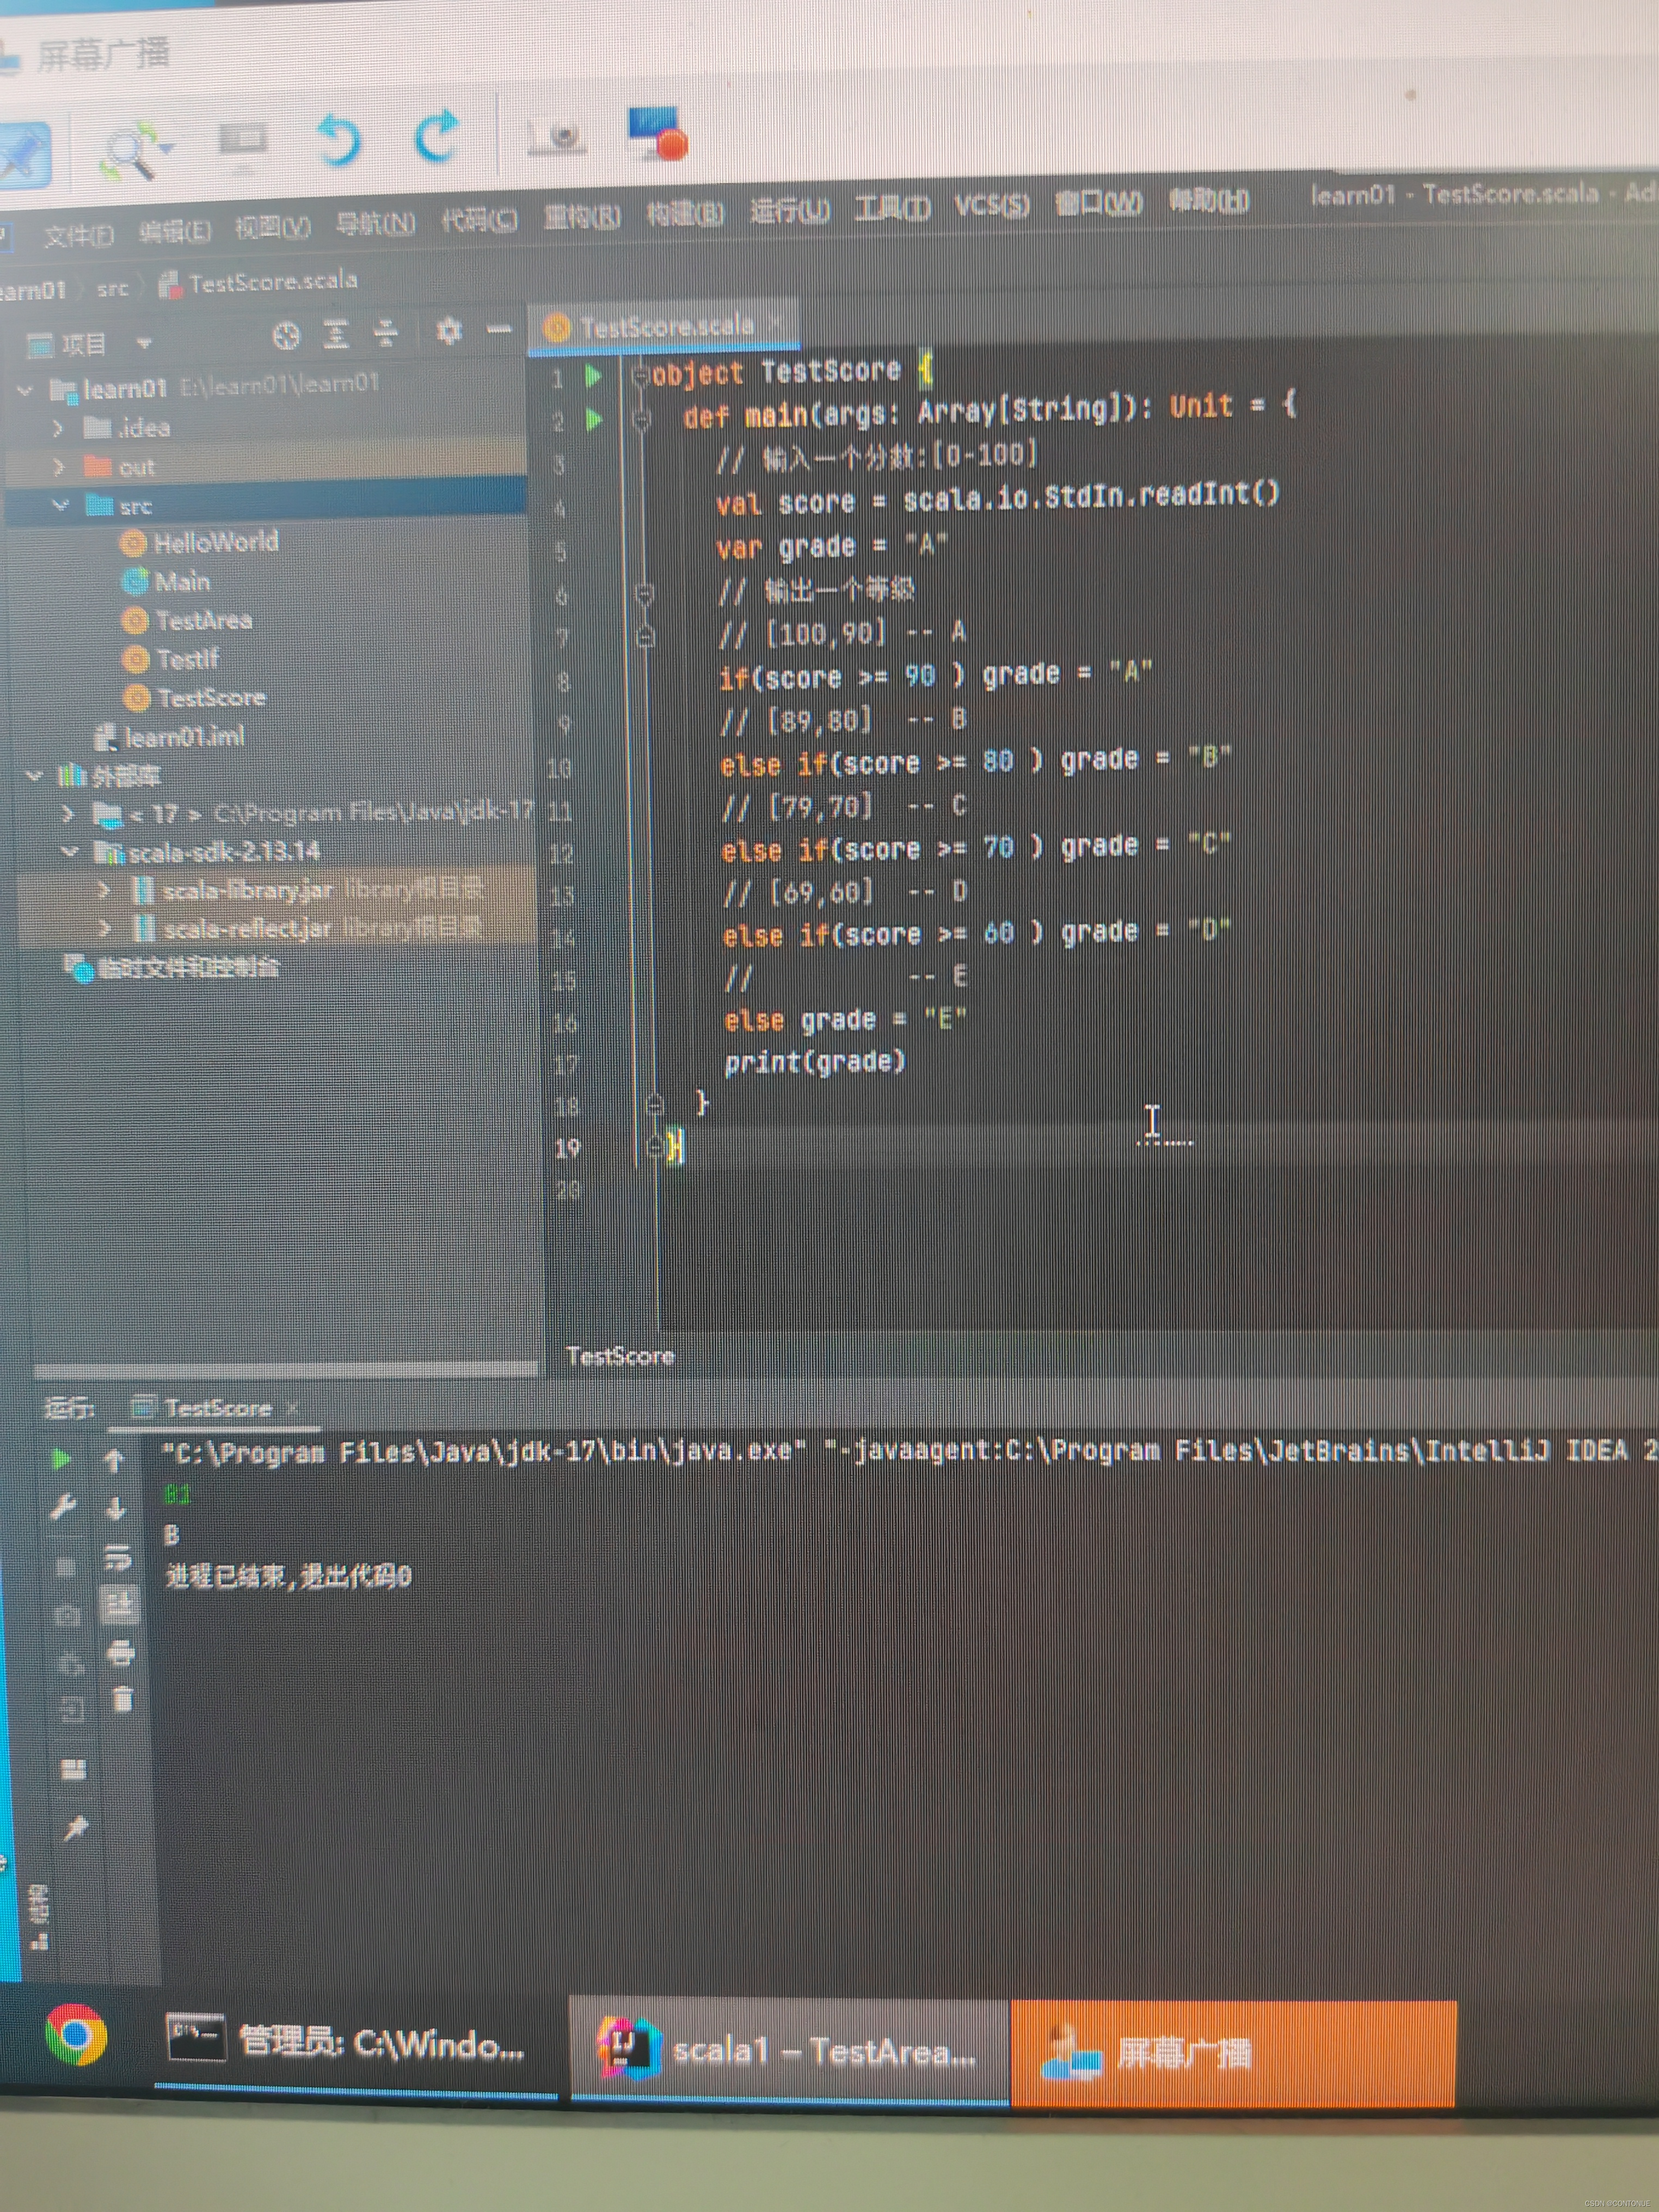1659x2212 pixels.
Task: Click the down arrow in Run console toolbar
Action: (115, 1508)
